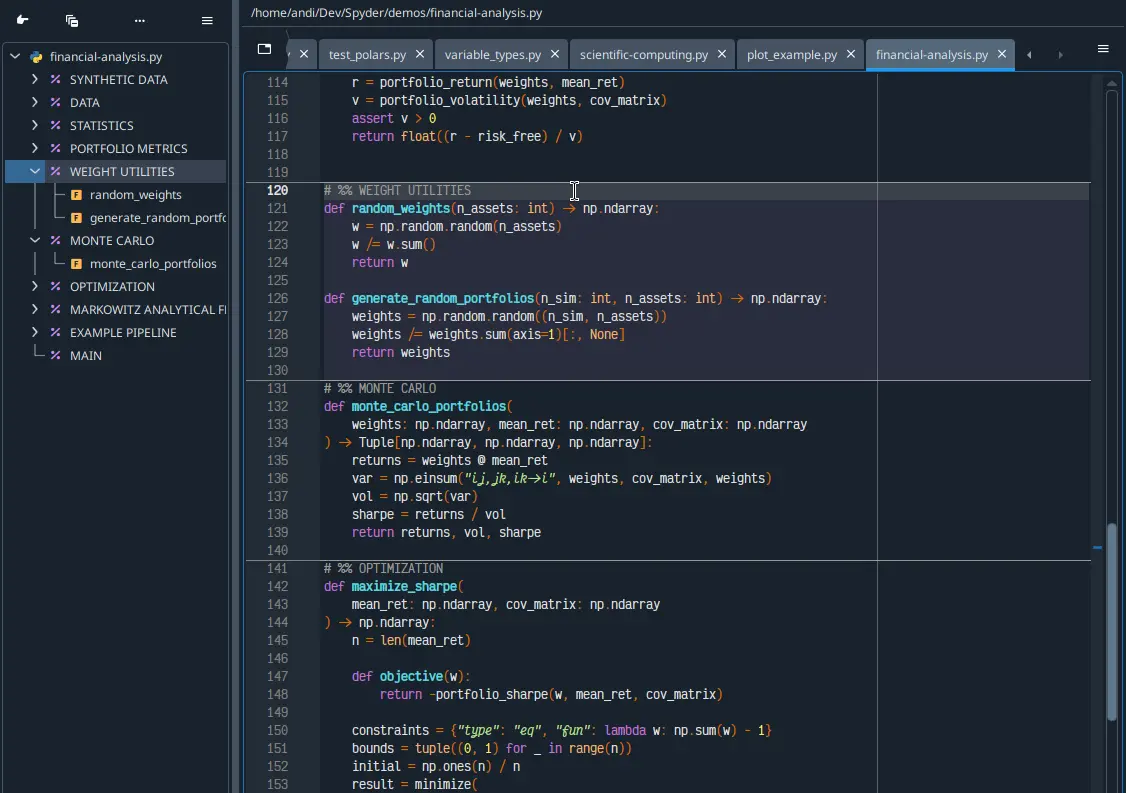Image resolution: width=1126 pixels, height=793 pixels.
Task: Close the test_polars.py tab
Action: pos(420,54)
